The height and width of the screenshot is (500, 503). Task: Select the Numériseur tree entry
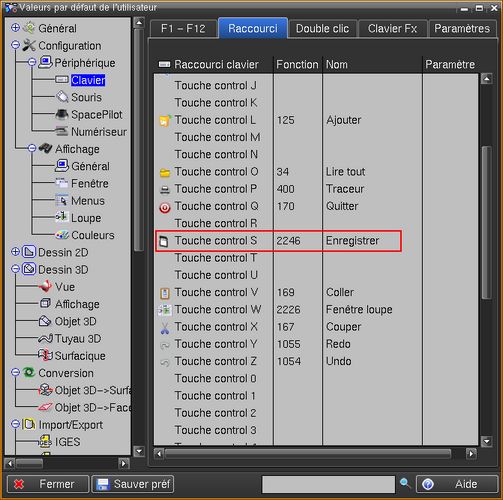(x=99, y=132)
